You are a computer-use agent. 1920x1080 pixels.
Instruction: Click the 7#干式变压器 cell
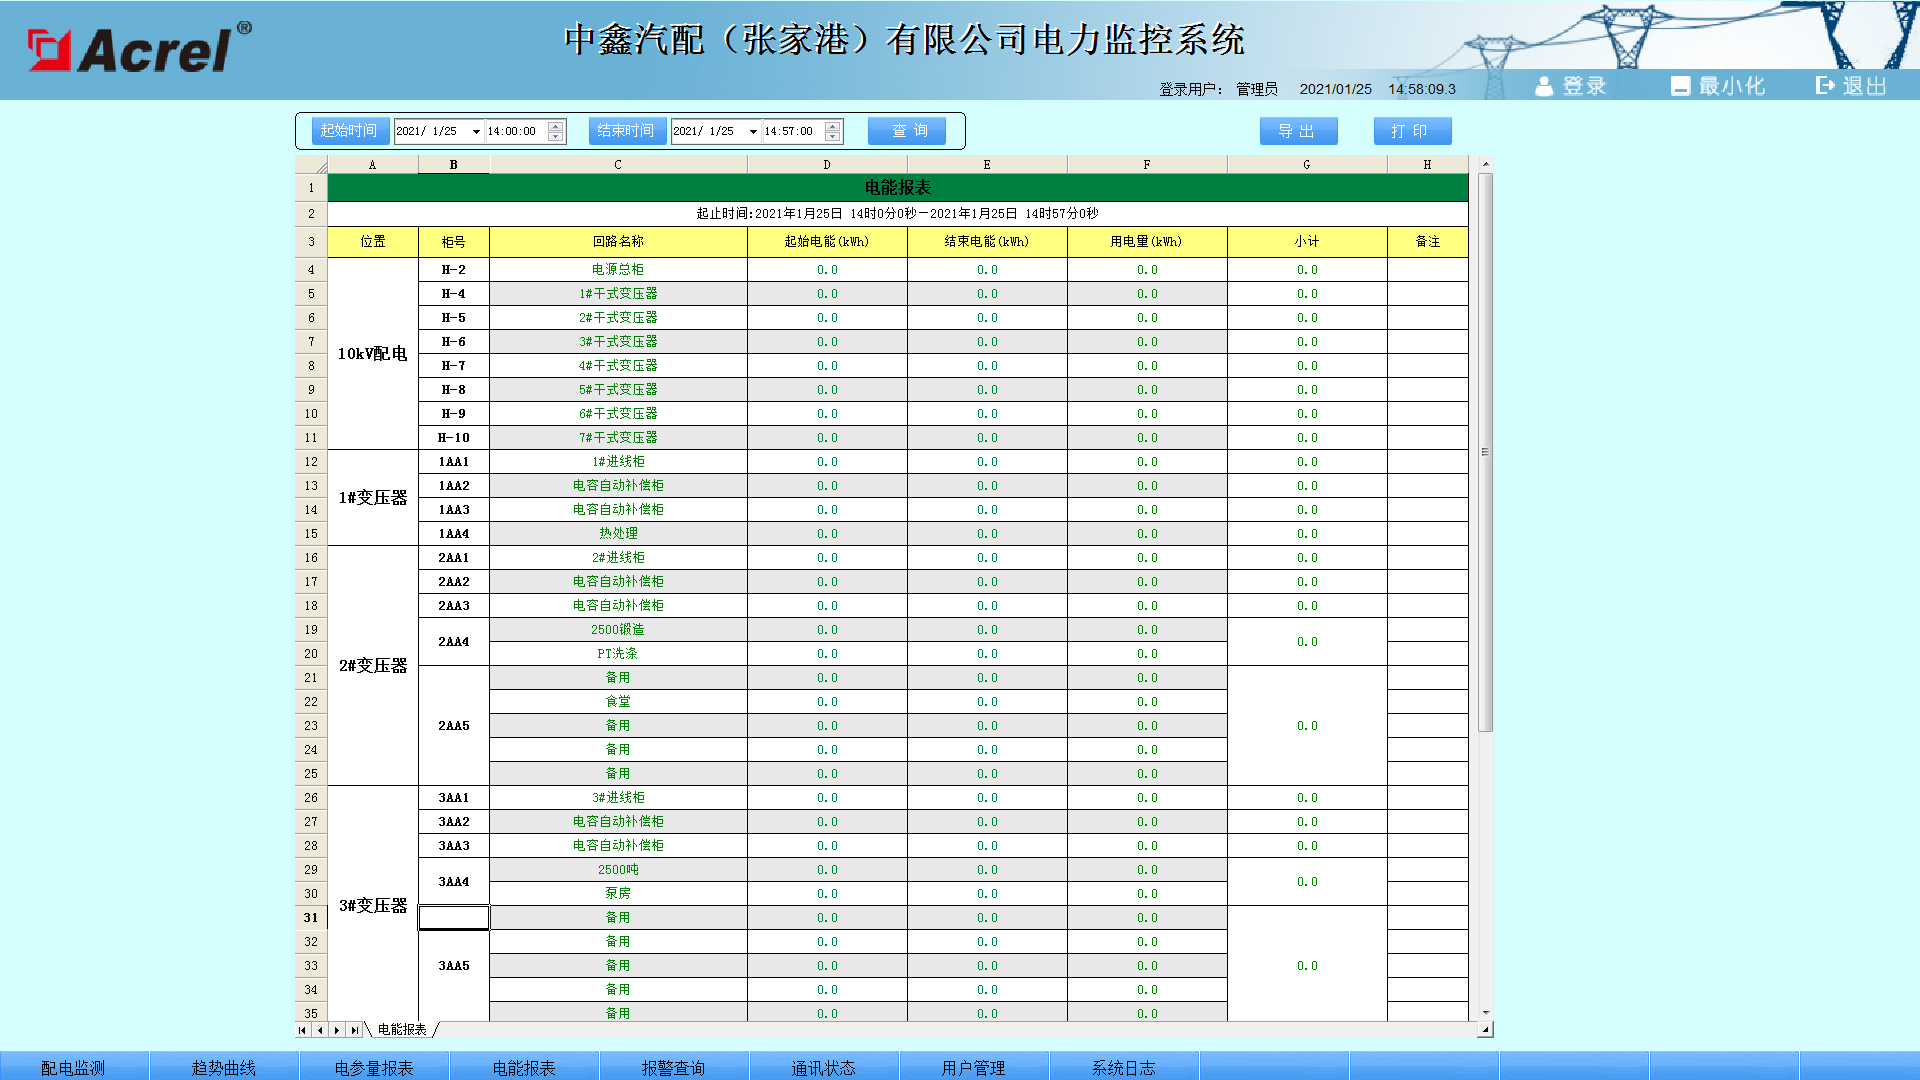pos(618,438)
